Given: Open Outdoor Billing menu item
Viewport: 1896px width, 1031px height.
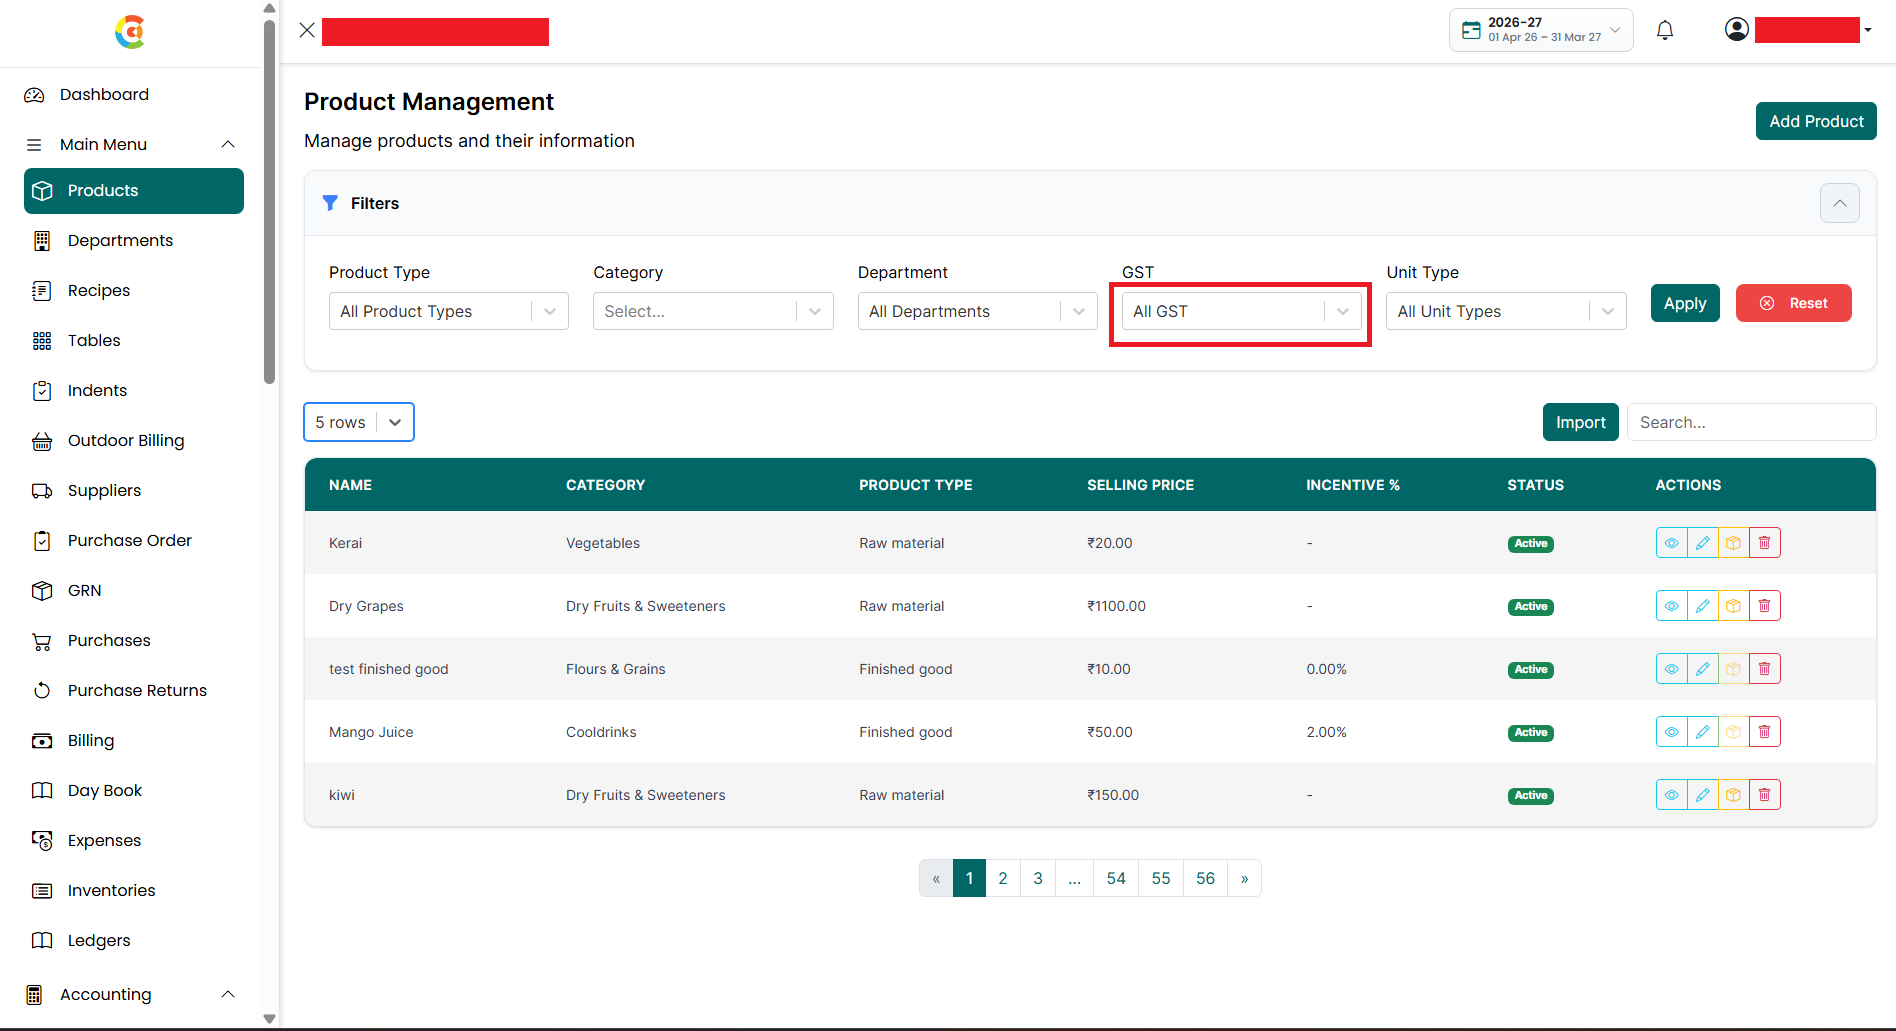Looking at the screenshot, I should coord(134,440).
